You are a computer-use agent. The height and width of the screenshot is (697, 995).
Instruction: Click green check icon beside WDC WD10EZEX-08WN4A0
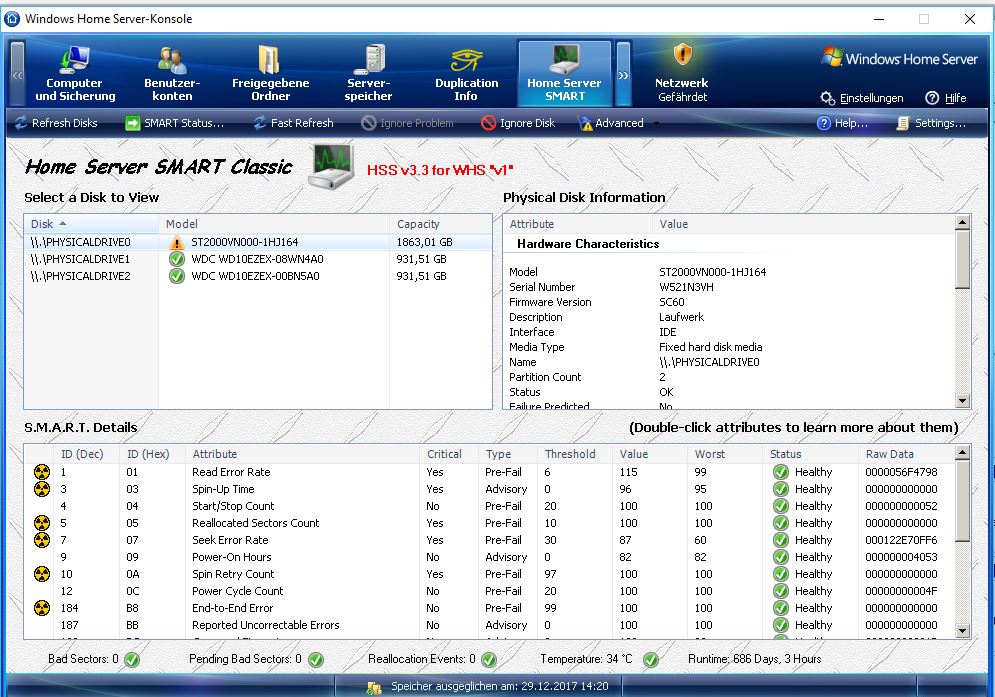coord(176,259)
